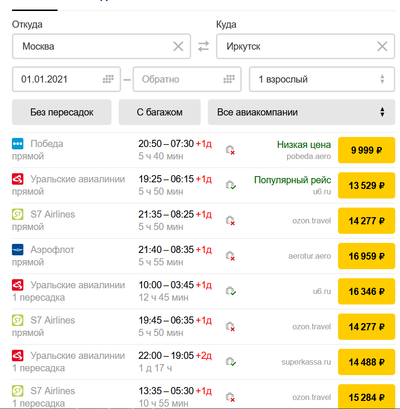The width and height of the screenshot is (400, 409).
Task: Toggle the Без пересадок filter
Action: [x=62, y=112]
